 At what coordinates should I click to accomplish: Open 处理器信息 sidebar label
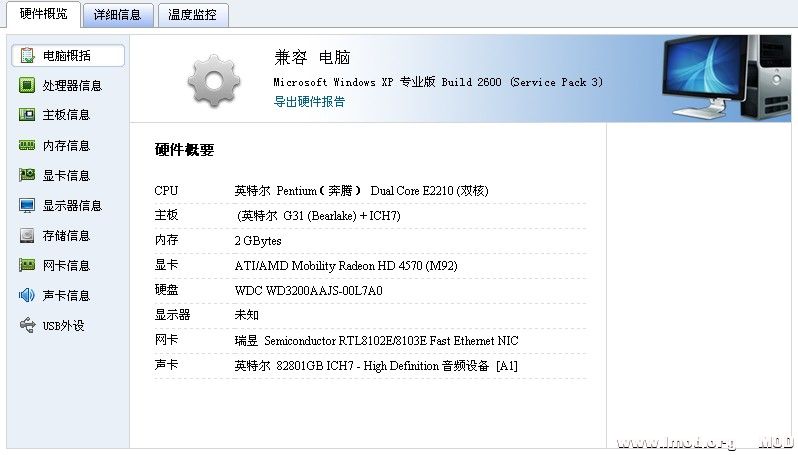pyautogui.click(x=72, y=86)
